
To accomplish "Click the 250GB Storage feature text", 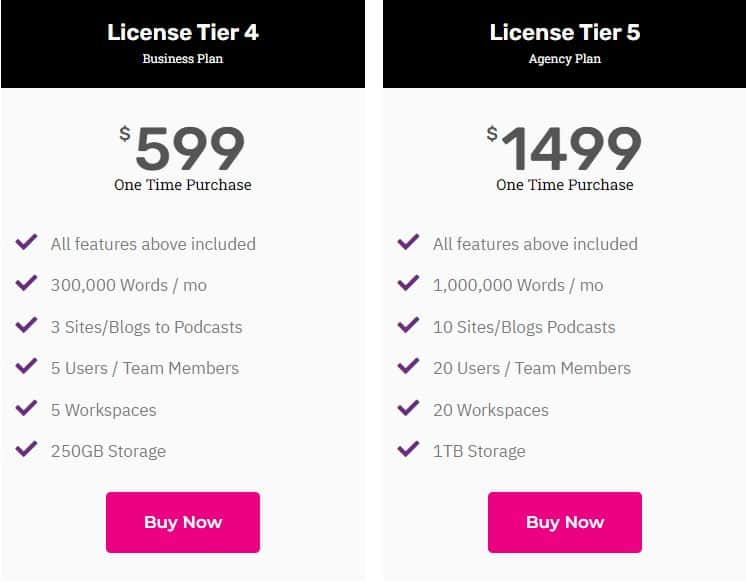I will tap(108, 451).
